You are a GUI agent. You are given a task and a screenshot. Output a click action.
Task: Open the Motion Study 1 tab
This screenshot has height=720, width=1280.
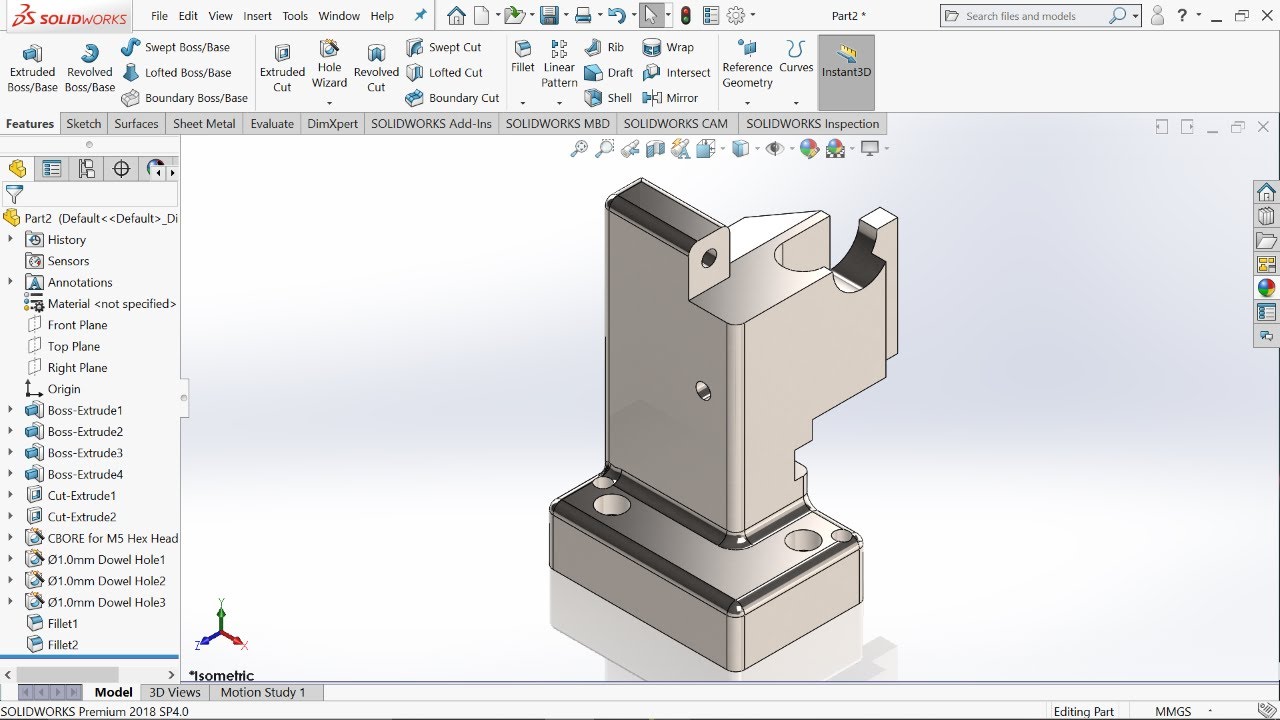pyautogui.click(x=263, y=692)
